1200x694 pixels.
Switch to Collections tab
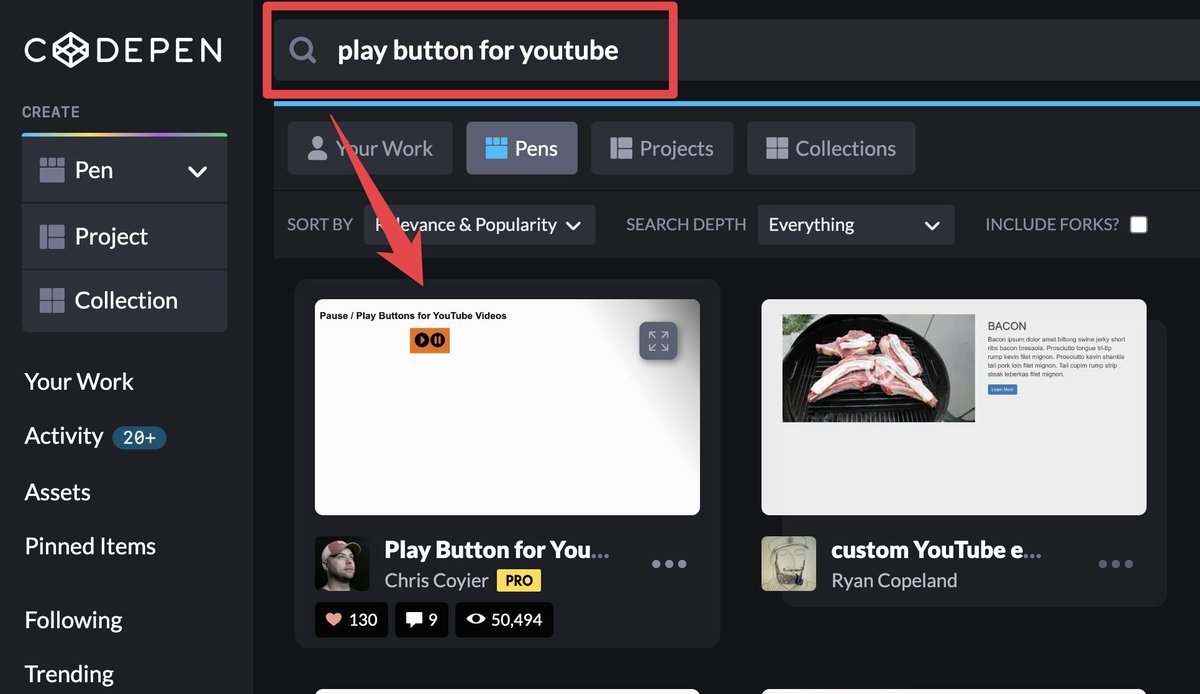pyautogui.click(x=831, y=148)
